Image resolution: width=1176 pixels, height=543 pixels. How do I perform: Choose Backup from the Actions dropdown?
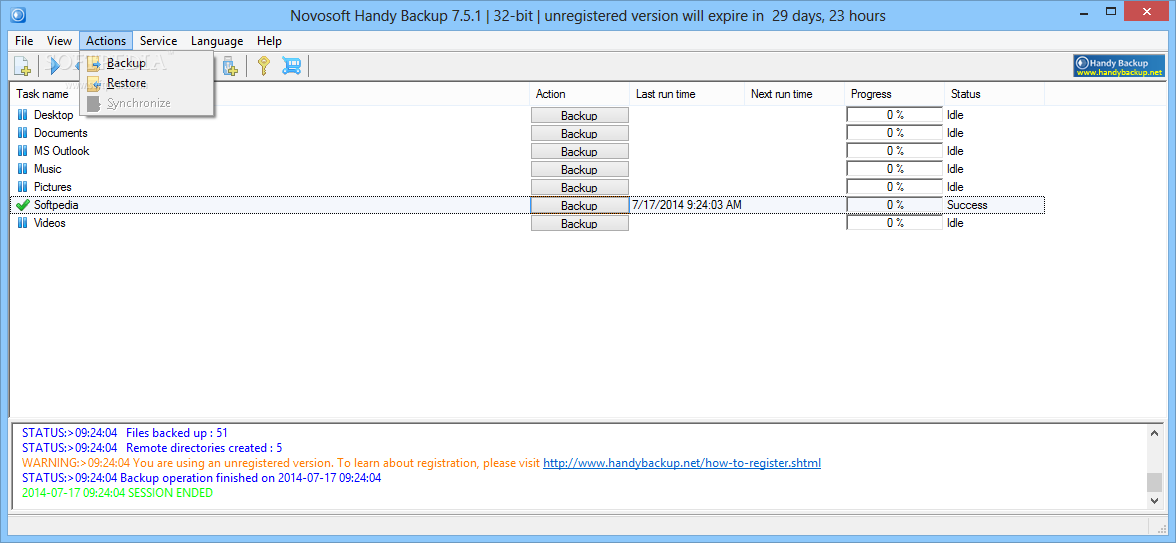point(147,64)
